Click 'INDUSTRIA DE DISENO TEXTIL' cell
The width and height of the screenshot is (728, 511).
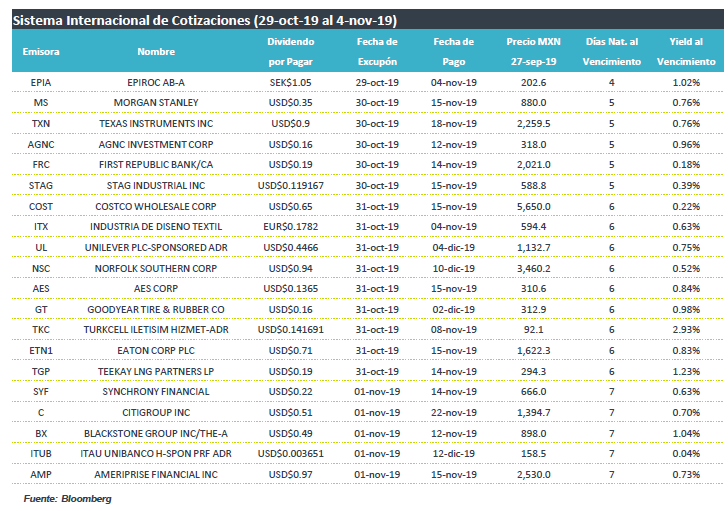(x=156, y=226)
